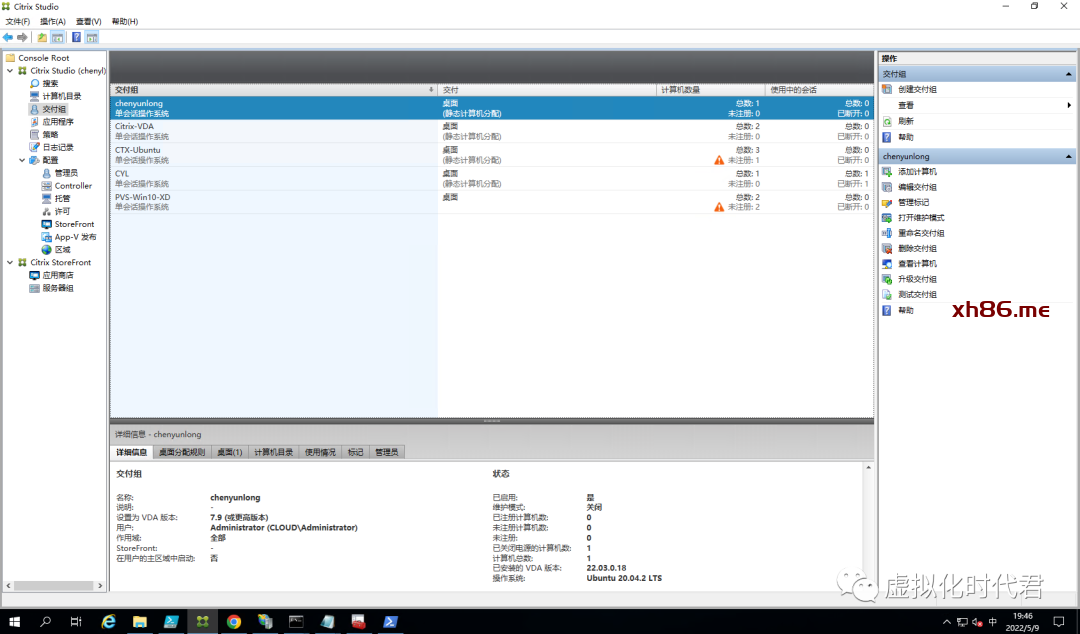This screenshot has width=1080, height=634.
Task: Click 管理标记 in the actions pane
Action: (913, 203)
